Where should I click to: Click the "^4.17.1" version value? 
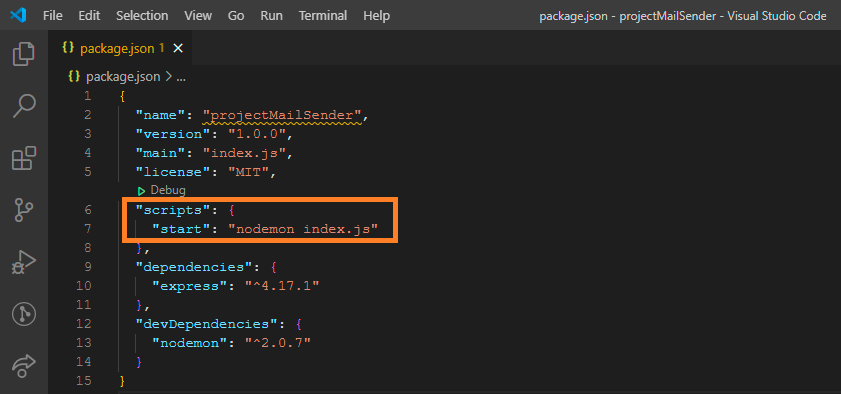tap(282, 286)
